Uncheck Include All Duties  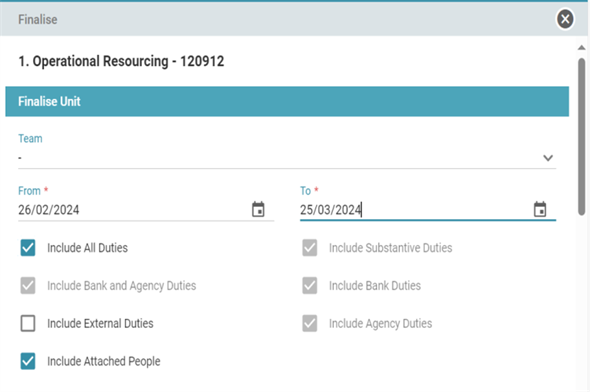click(x=28, y=248)
